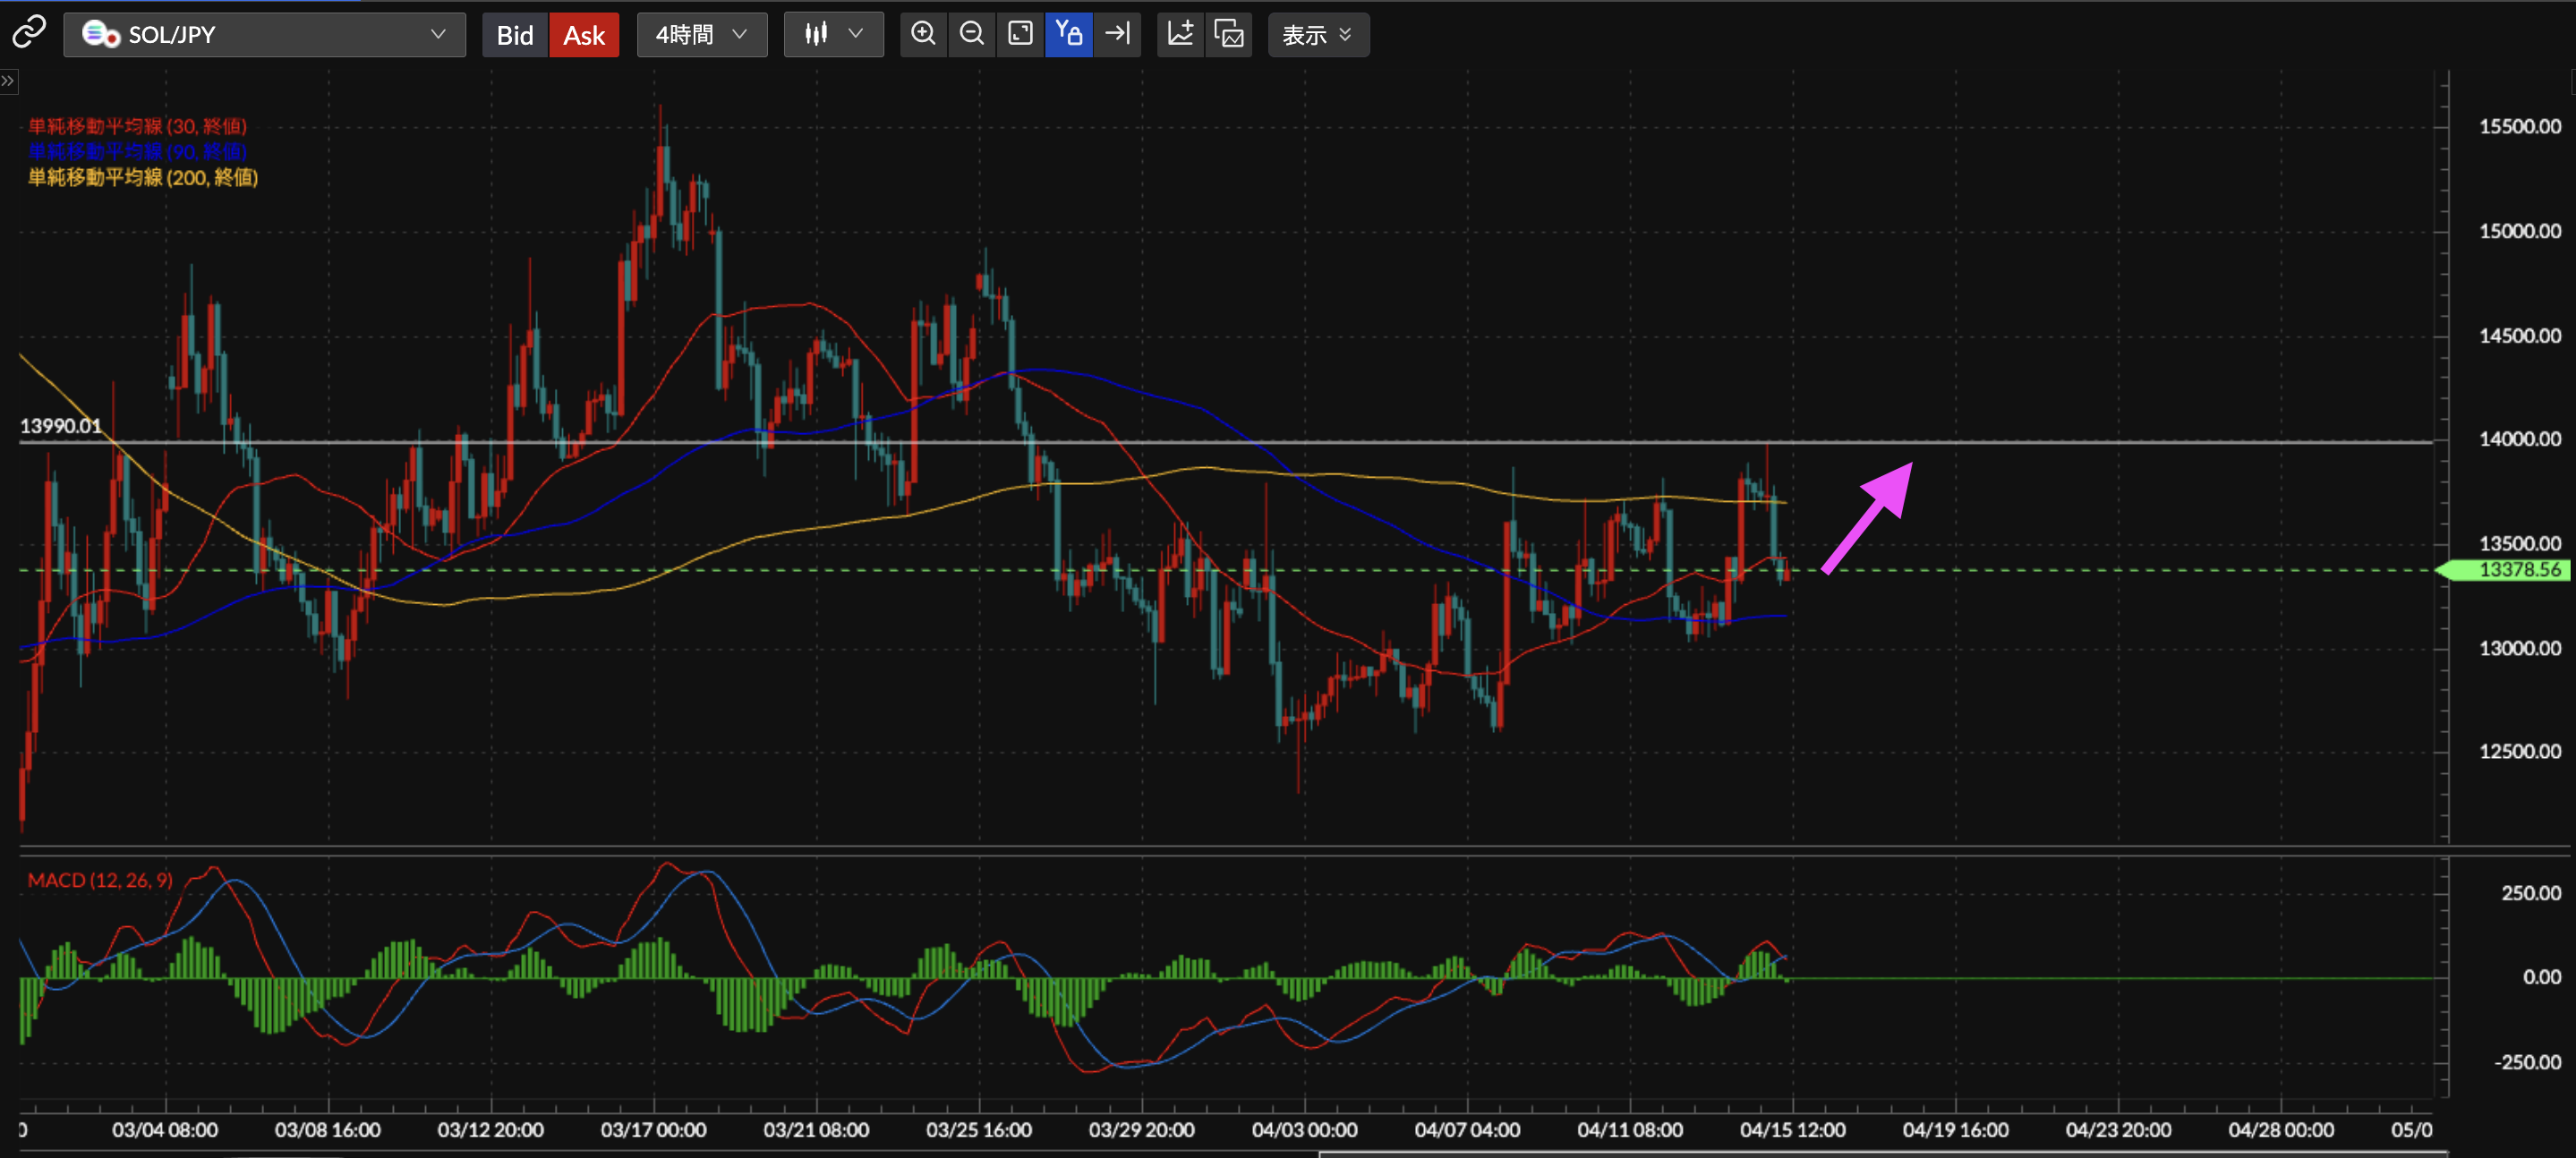Click the fit chart to screen icon
Viewport: 2576px width, 1158px height.
1020,34
